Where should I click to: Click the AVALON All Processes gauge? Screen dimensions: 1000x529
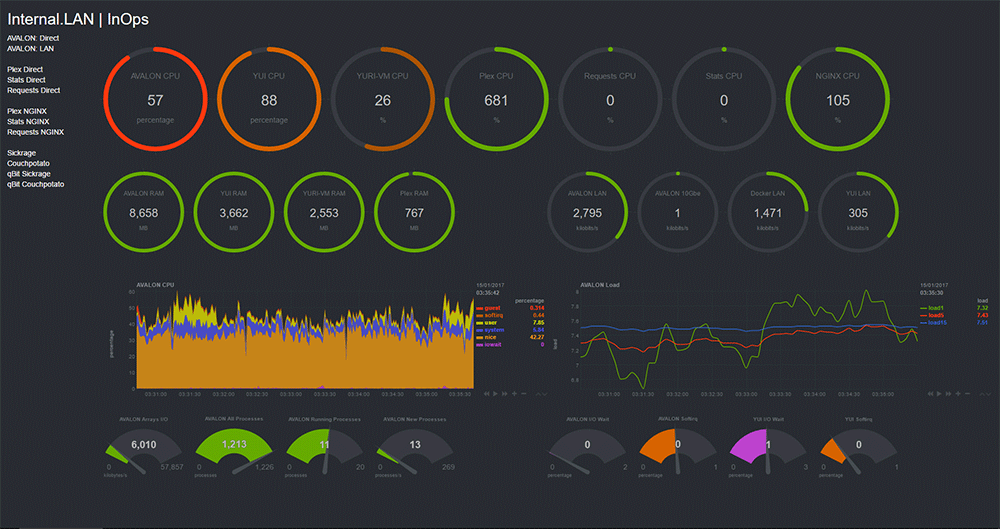pyautogui.click(x=234, y=448)
